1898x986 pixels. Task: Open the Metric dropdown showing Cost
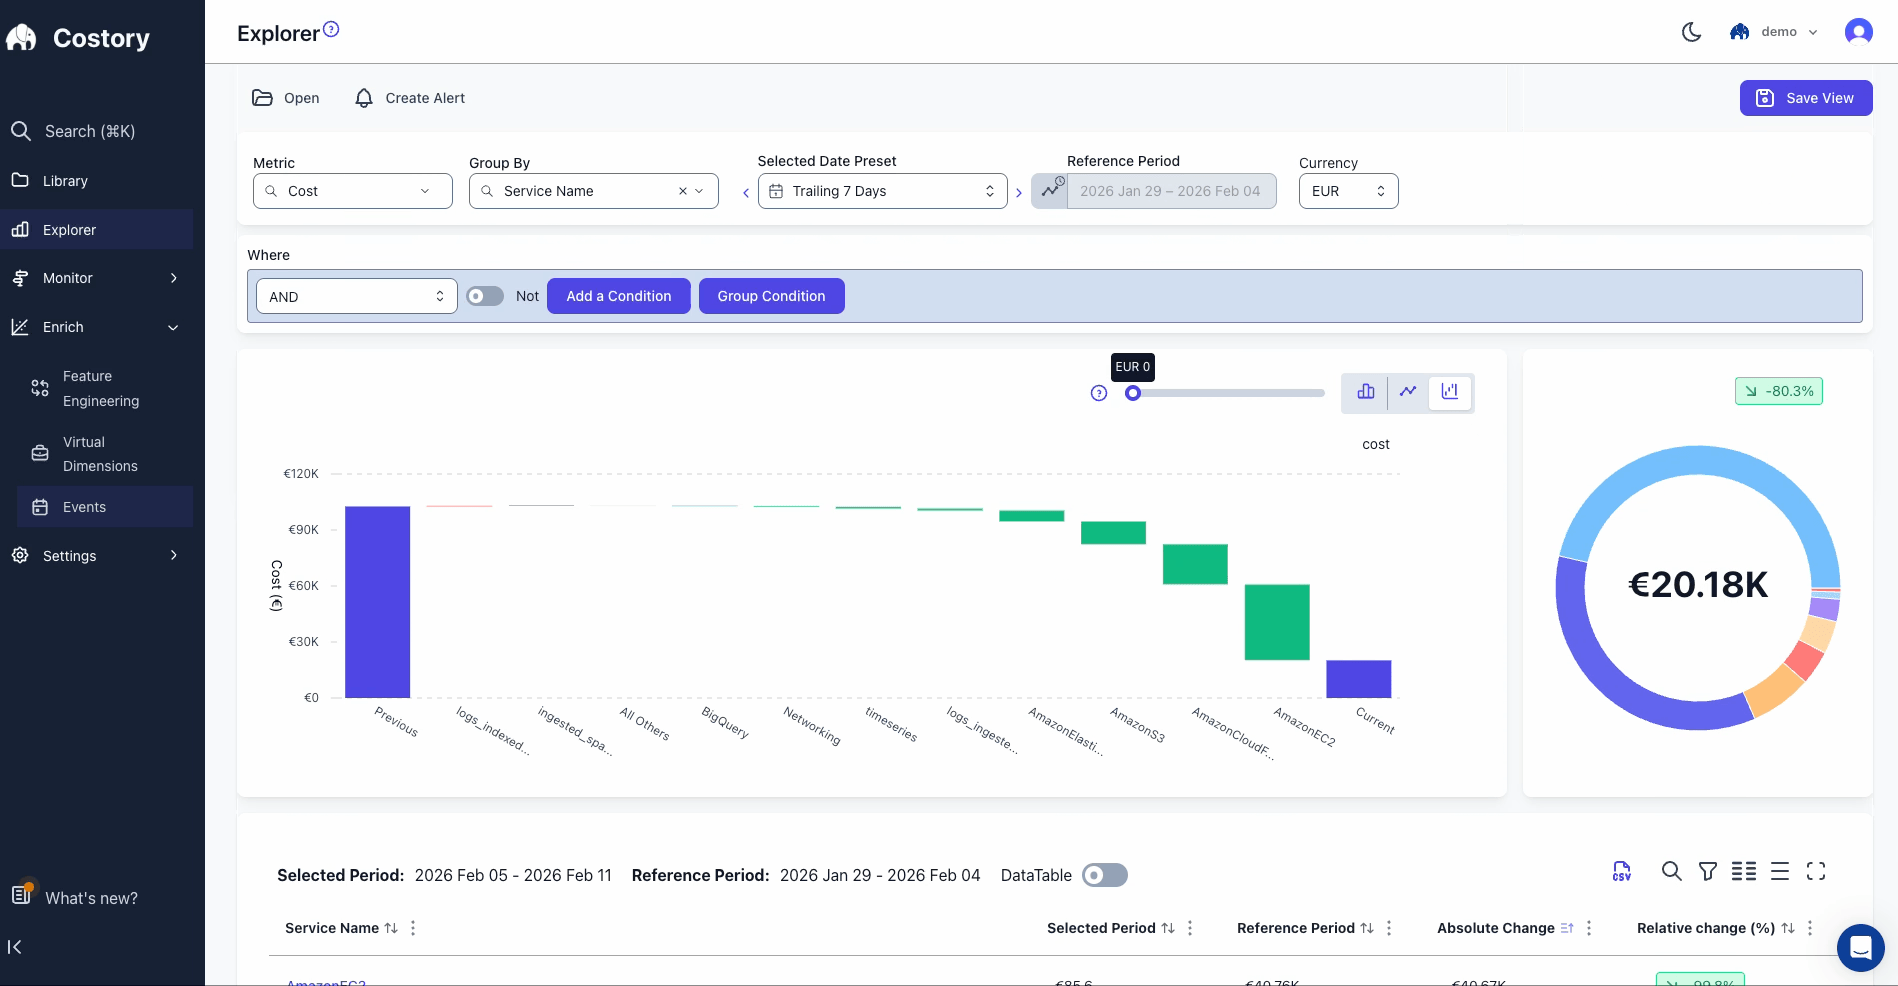point(352,191)
